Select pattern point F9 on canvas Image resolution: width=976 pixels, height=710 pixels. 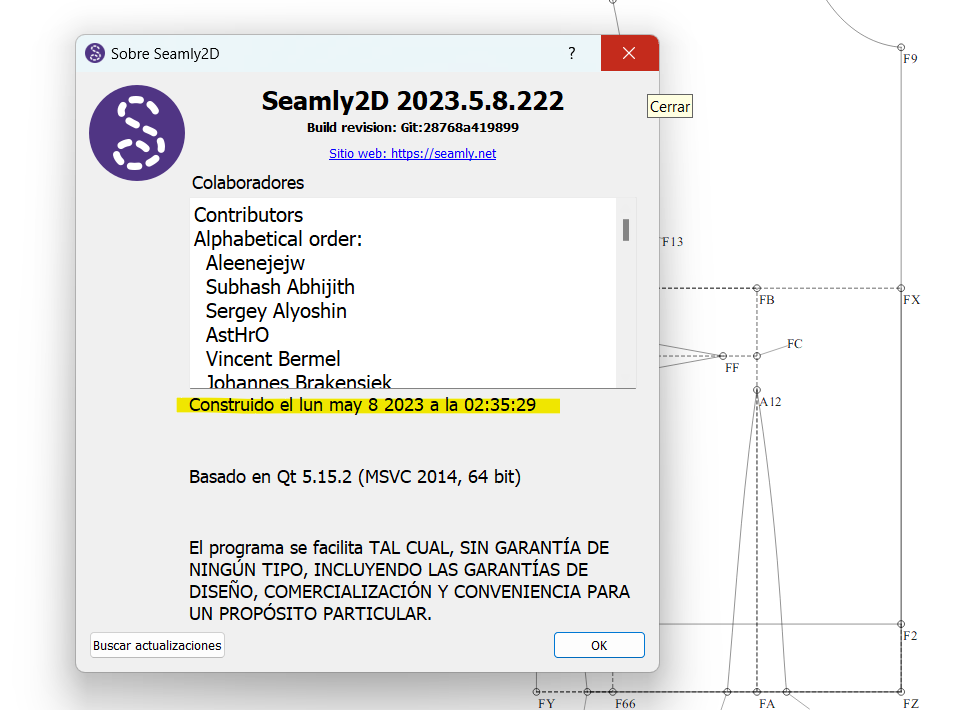click(901, 47)
